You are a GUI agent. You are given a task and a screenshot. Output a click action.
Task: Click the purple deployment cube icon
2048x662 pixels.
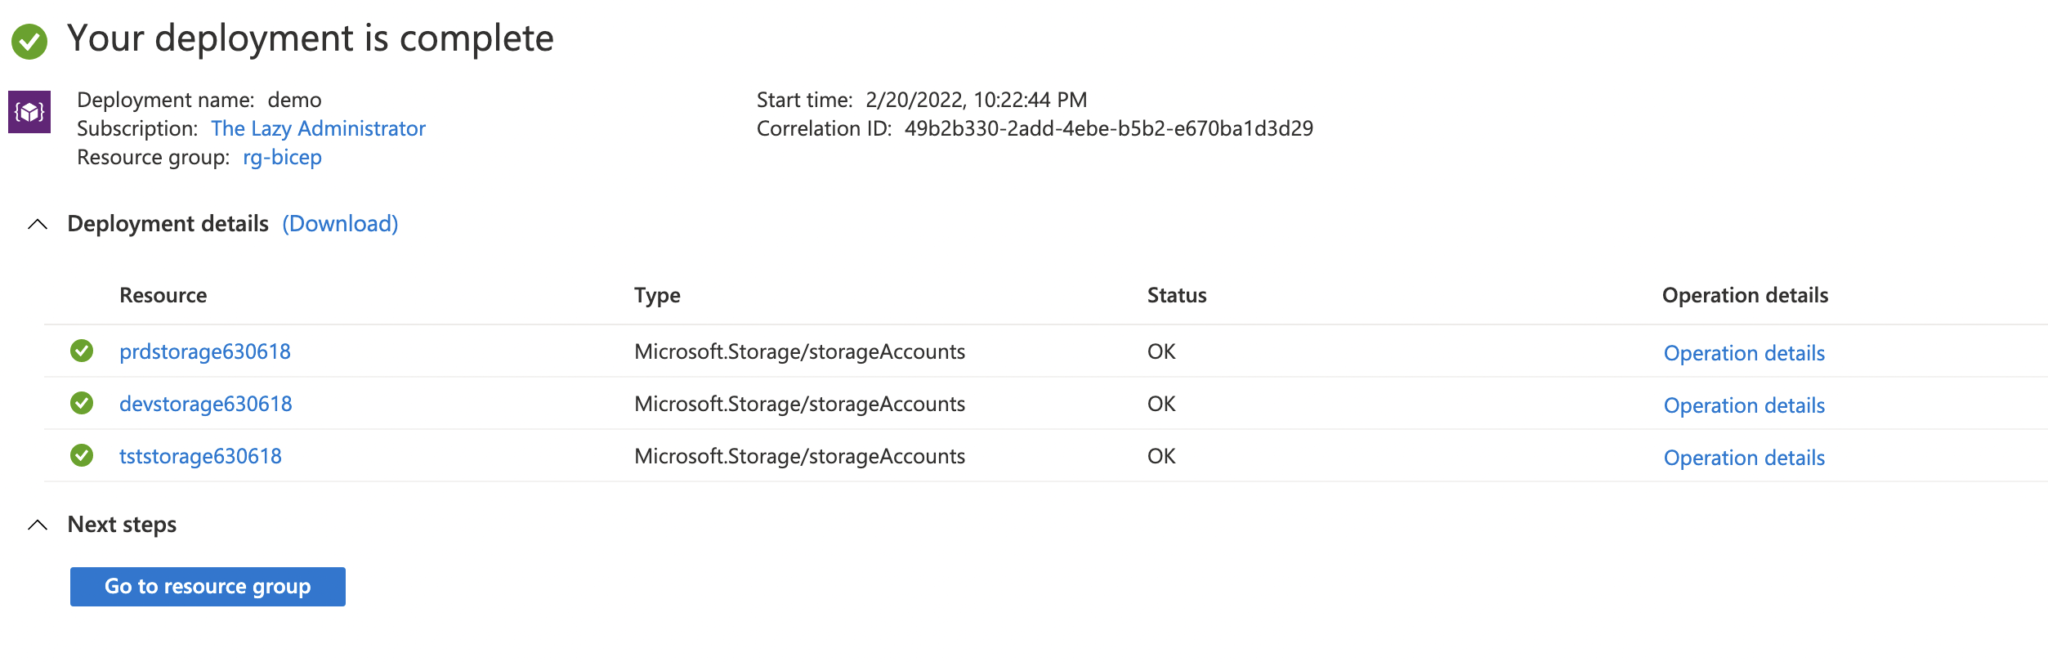click(30, 112)
